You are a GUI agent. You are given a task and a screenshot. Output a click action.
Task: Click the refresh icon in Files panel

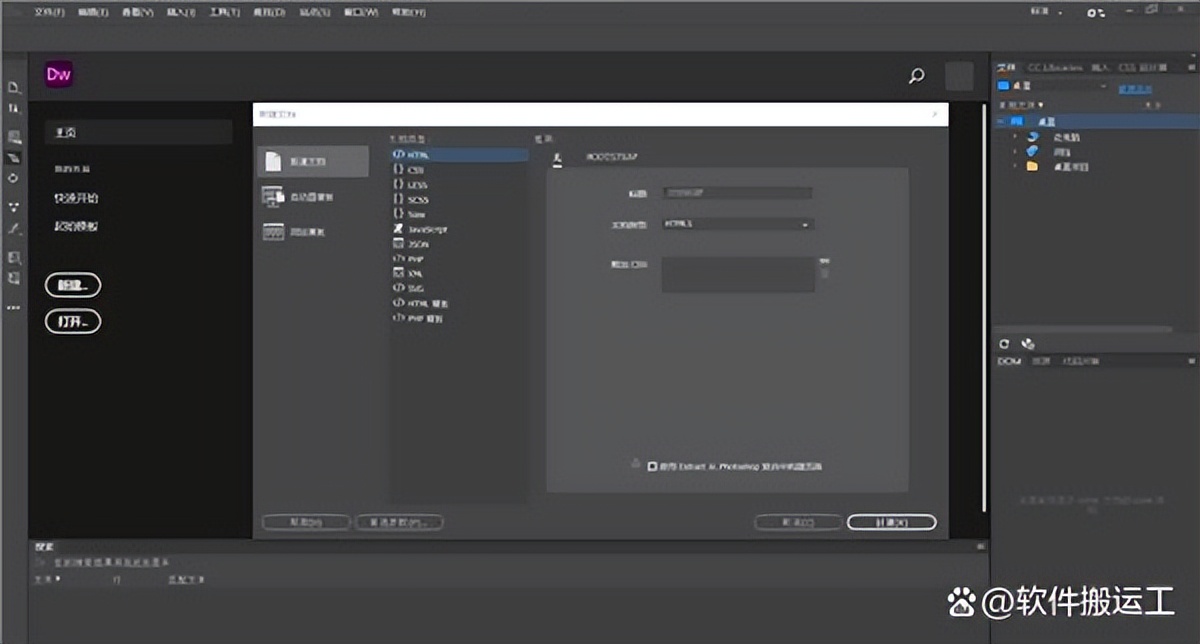click(1006, 343)
